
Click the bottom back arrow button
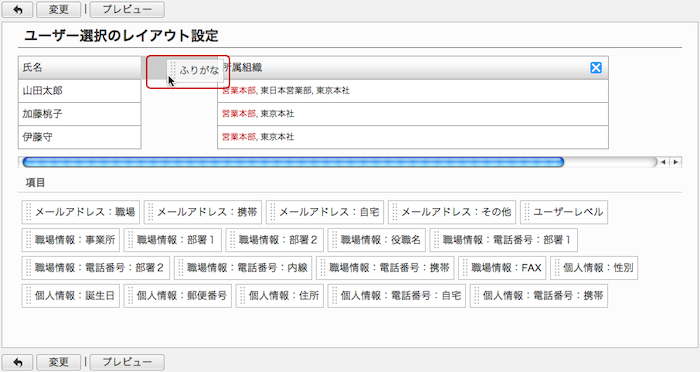pos(17,362)
